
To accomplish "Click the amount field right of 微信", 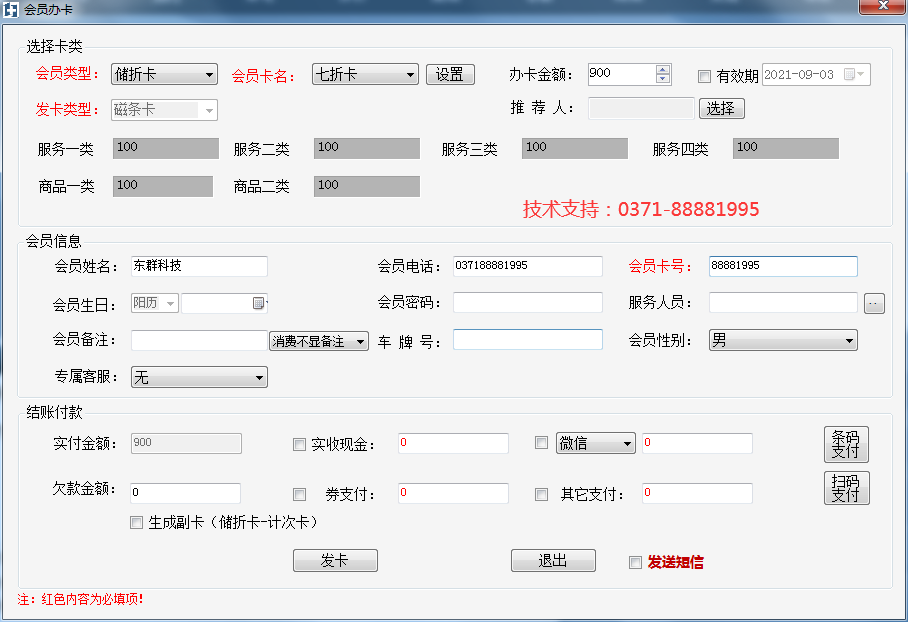I will pyautogui.click(x=697, y=443).
